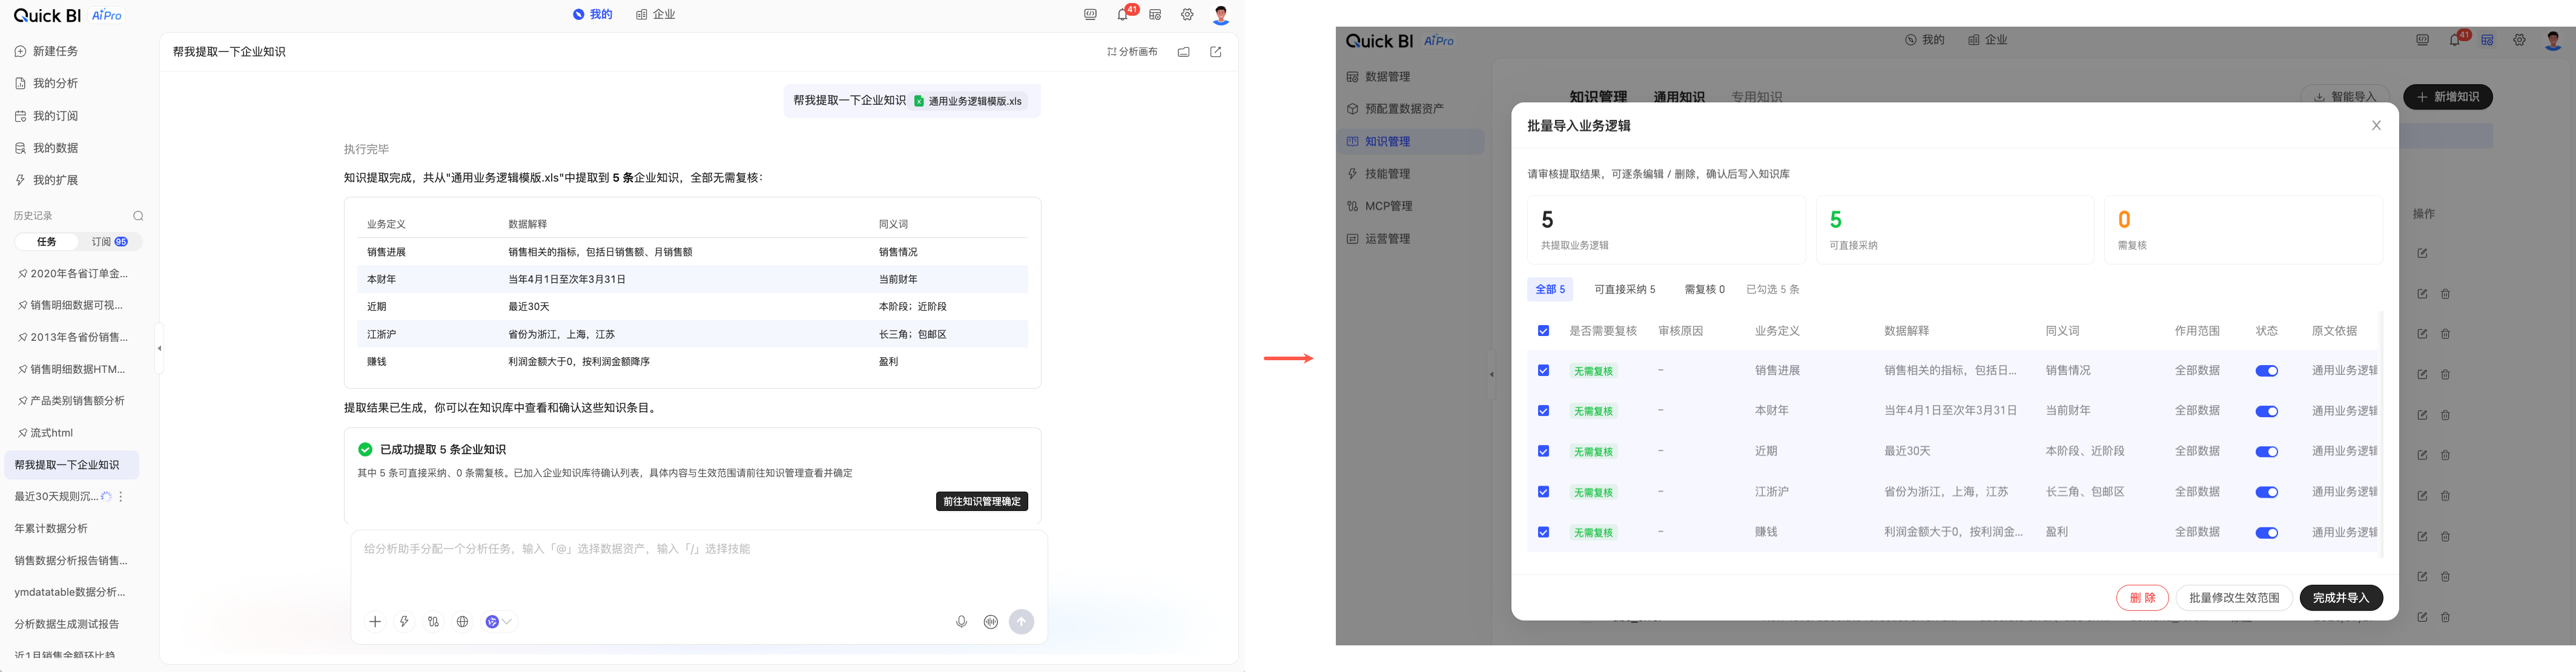Open the 产品类别销售额分析 history item

click(72, 401)
